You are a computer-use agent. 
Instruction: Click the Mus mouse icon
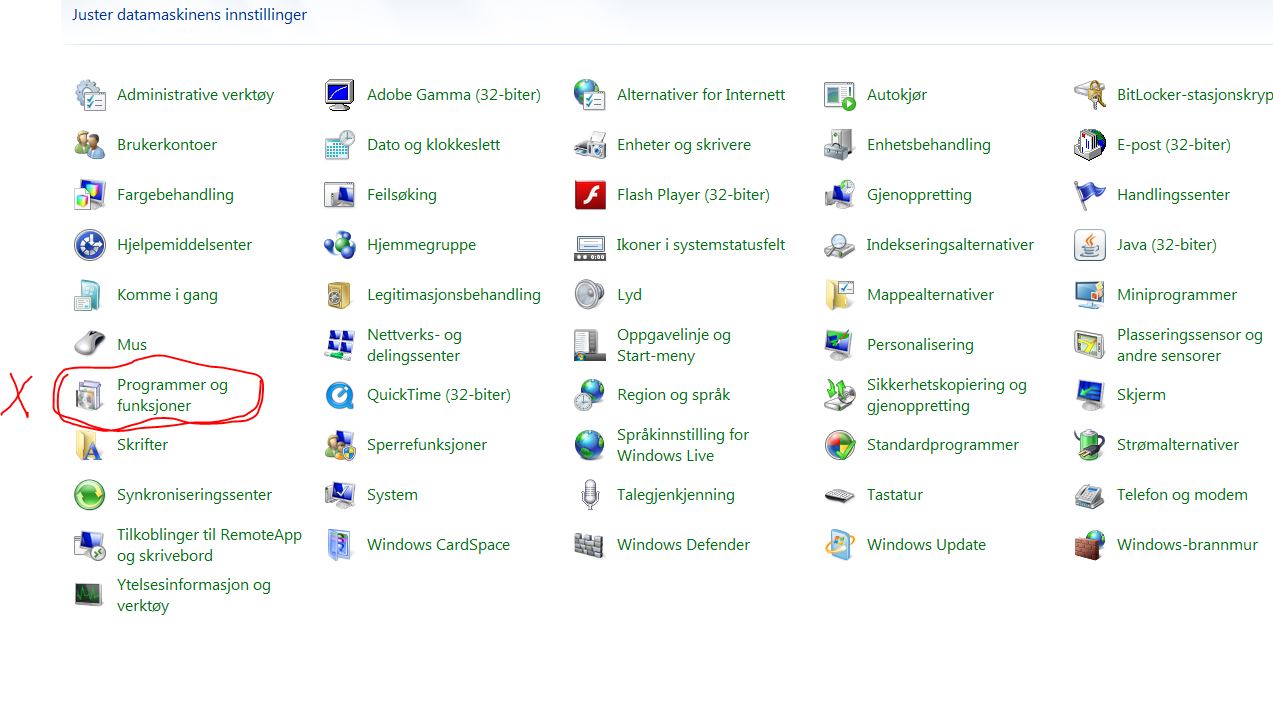[x=90, y=345]
